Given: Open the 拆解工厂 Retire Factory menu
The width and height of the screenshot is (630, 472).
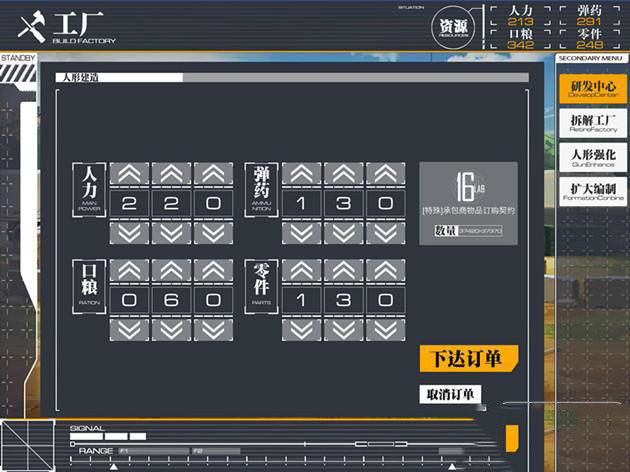Looking at the screenshot, I should pyautogui.click(x=592, y=123).
